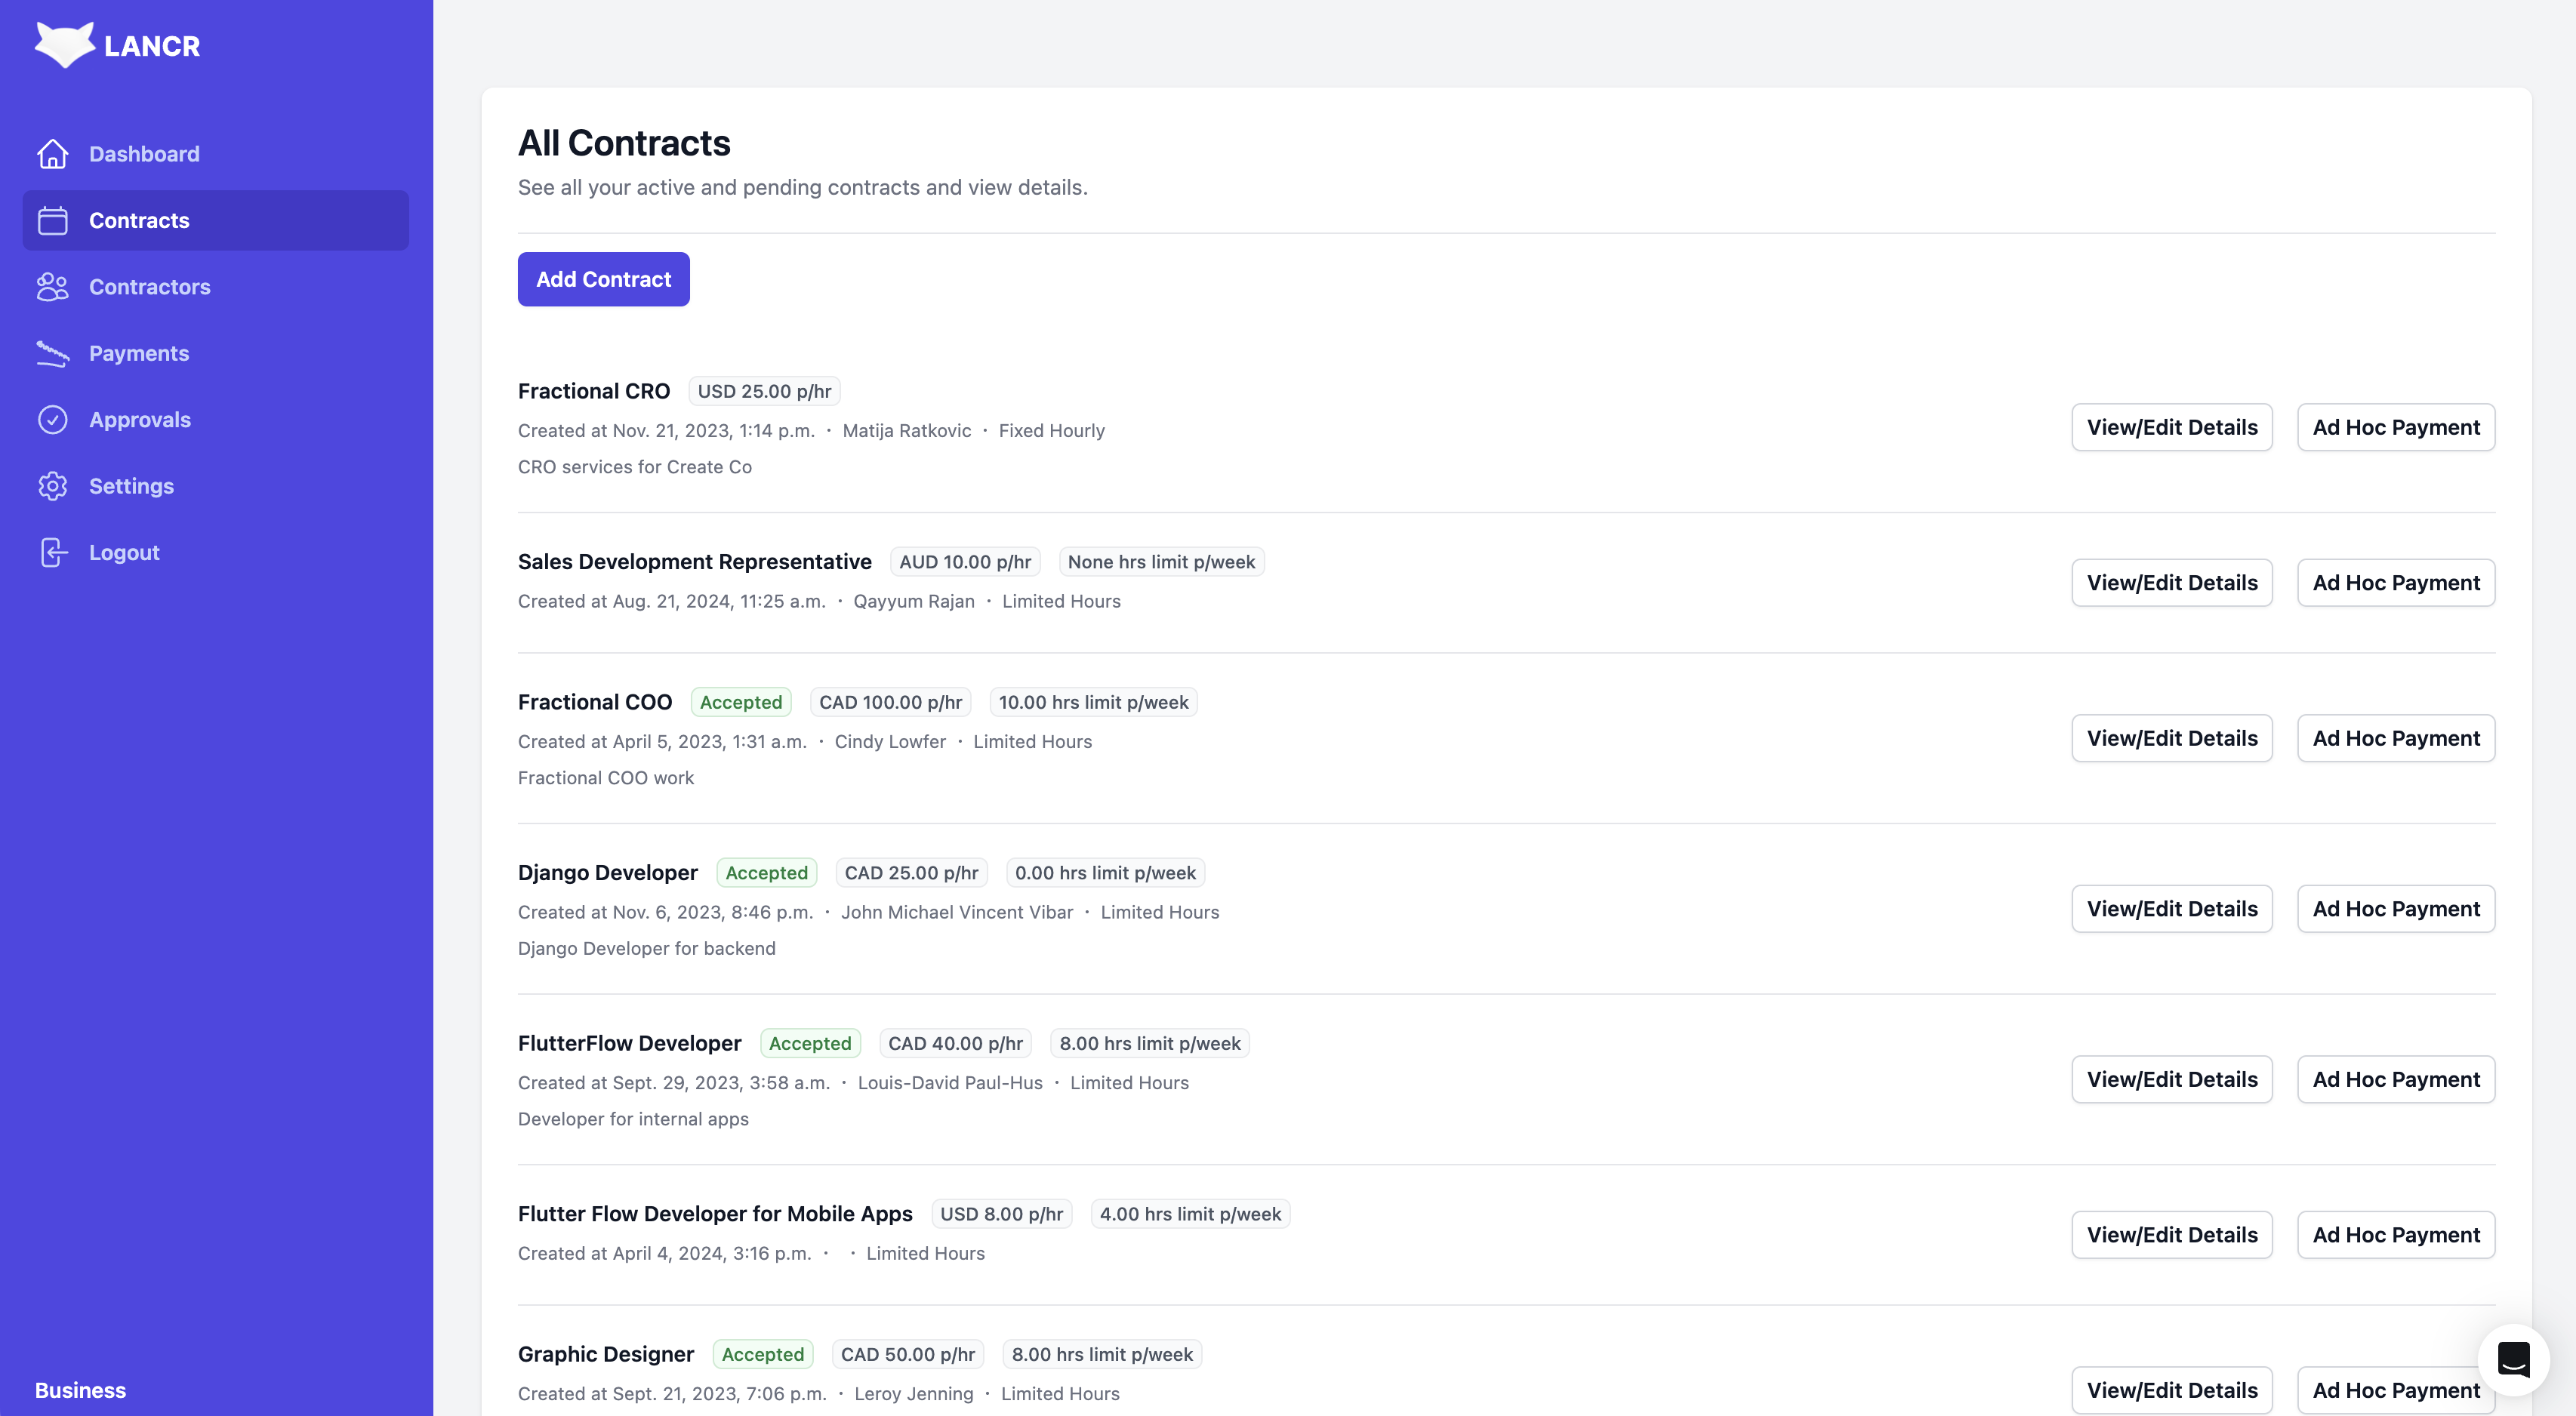2576x1416 pixels.
Task: Click the Business label in sidebar footer
Action: point(80,1390)
